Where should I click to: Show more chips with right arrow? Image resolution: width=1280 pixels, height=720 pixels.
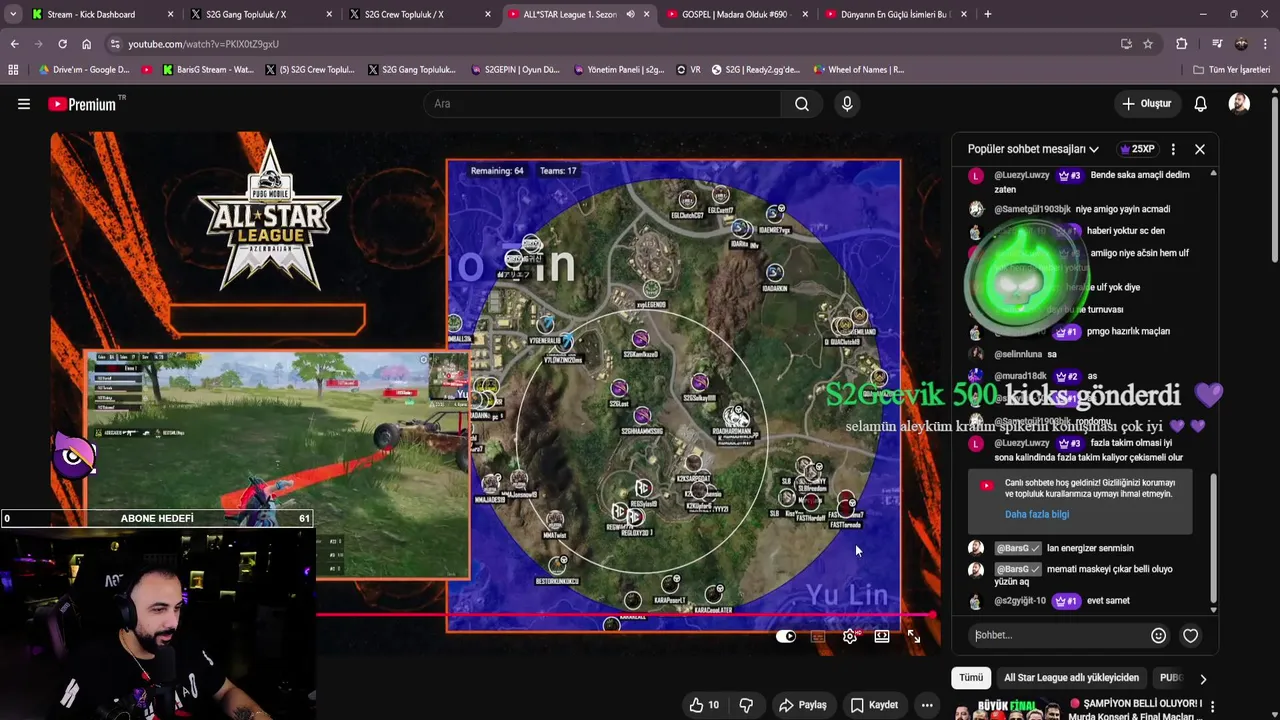pos(1202,678)
